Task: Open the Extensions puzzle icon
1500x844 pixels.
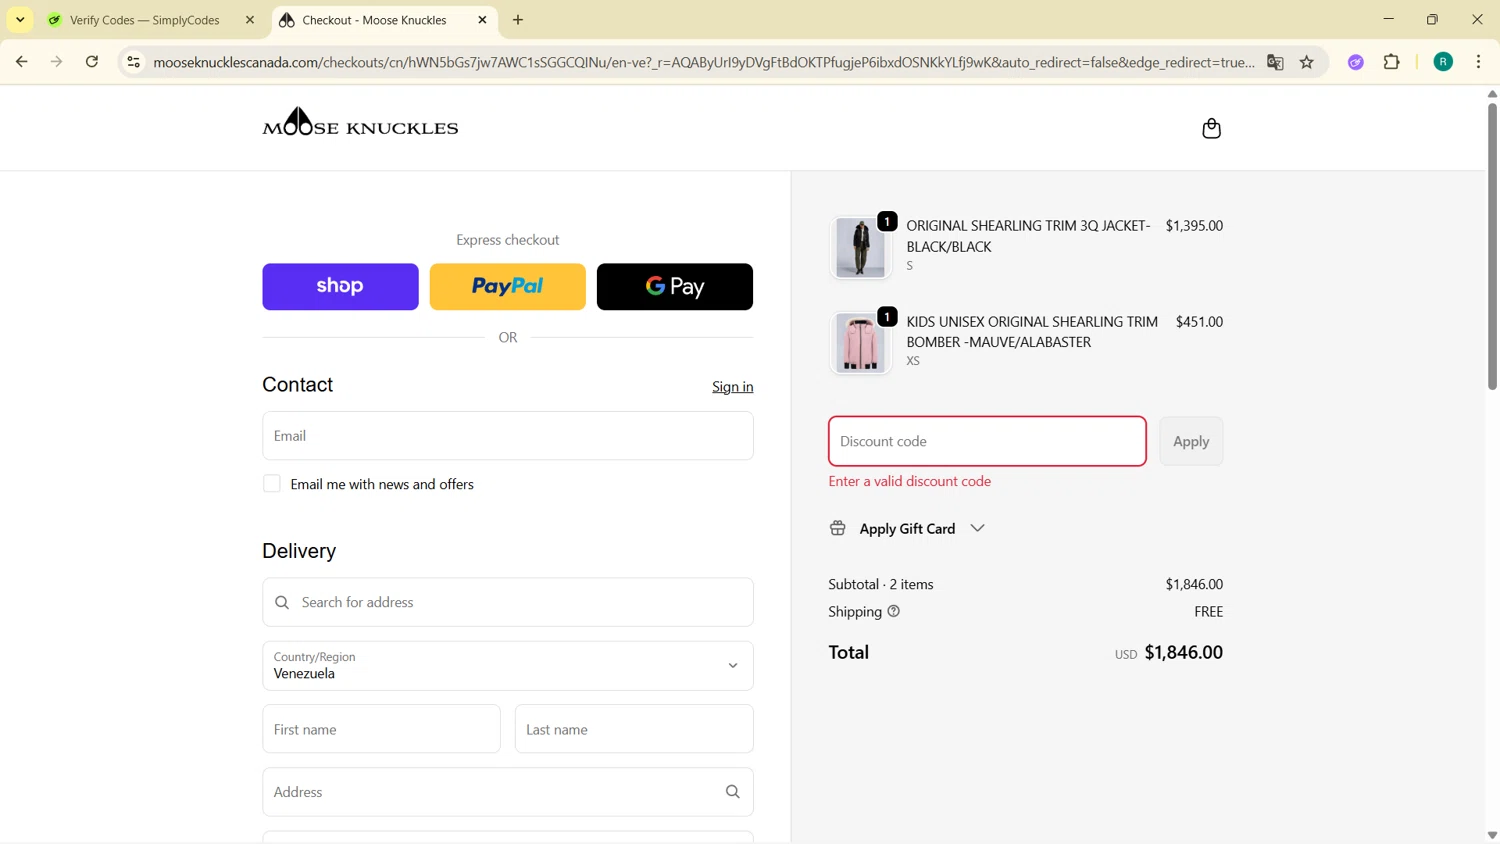Action: click(x=1391, y=62)
